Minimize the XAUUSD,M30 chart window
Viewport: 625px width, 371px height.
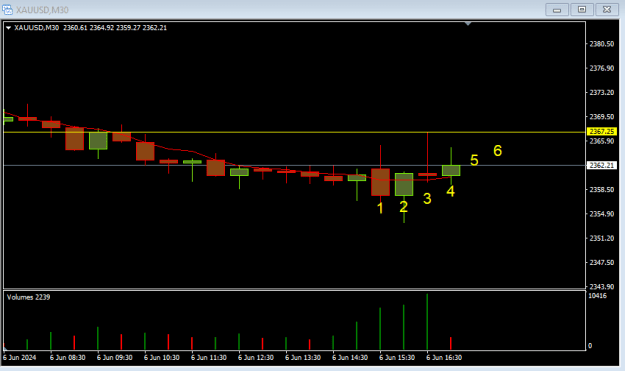click(557, 10)
